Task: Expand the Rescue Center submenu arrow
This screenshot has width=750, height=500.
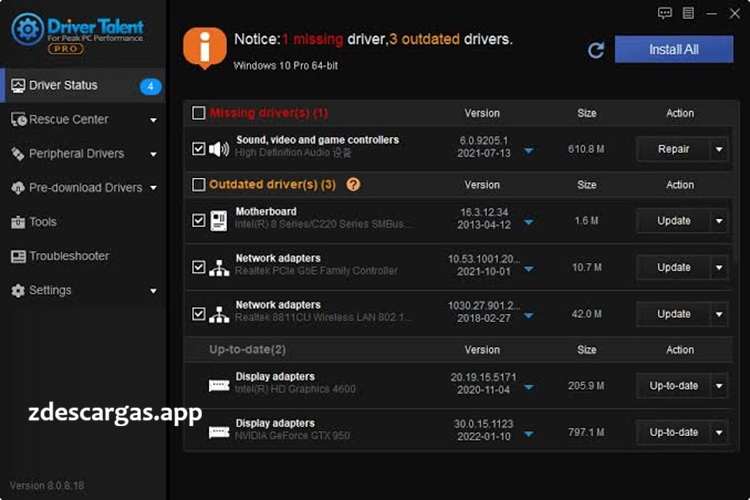Action: [x=153, y=120]
